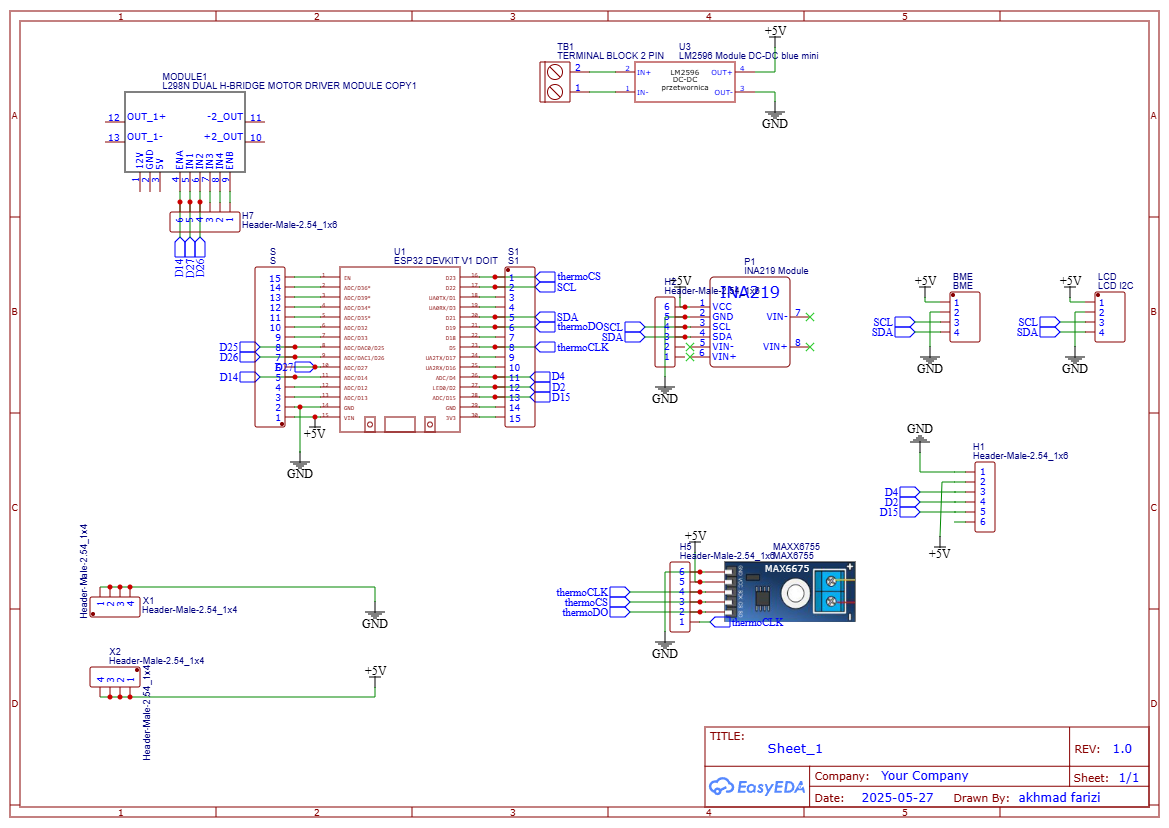
Task: Select the GND symbol above H1 header
Action: pos(920,433)
